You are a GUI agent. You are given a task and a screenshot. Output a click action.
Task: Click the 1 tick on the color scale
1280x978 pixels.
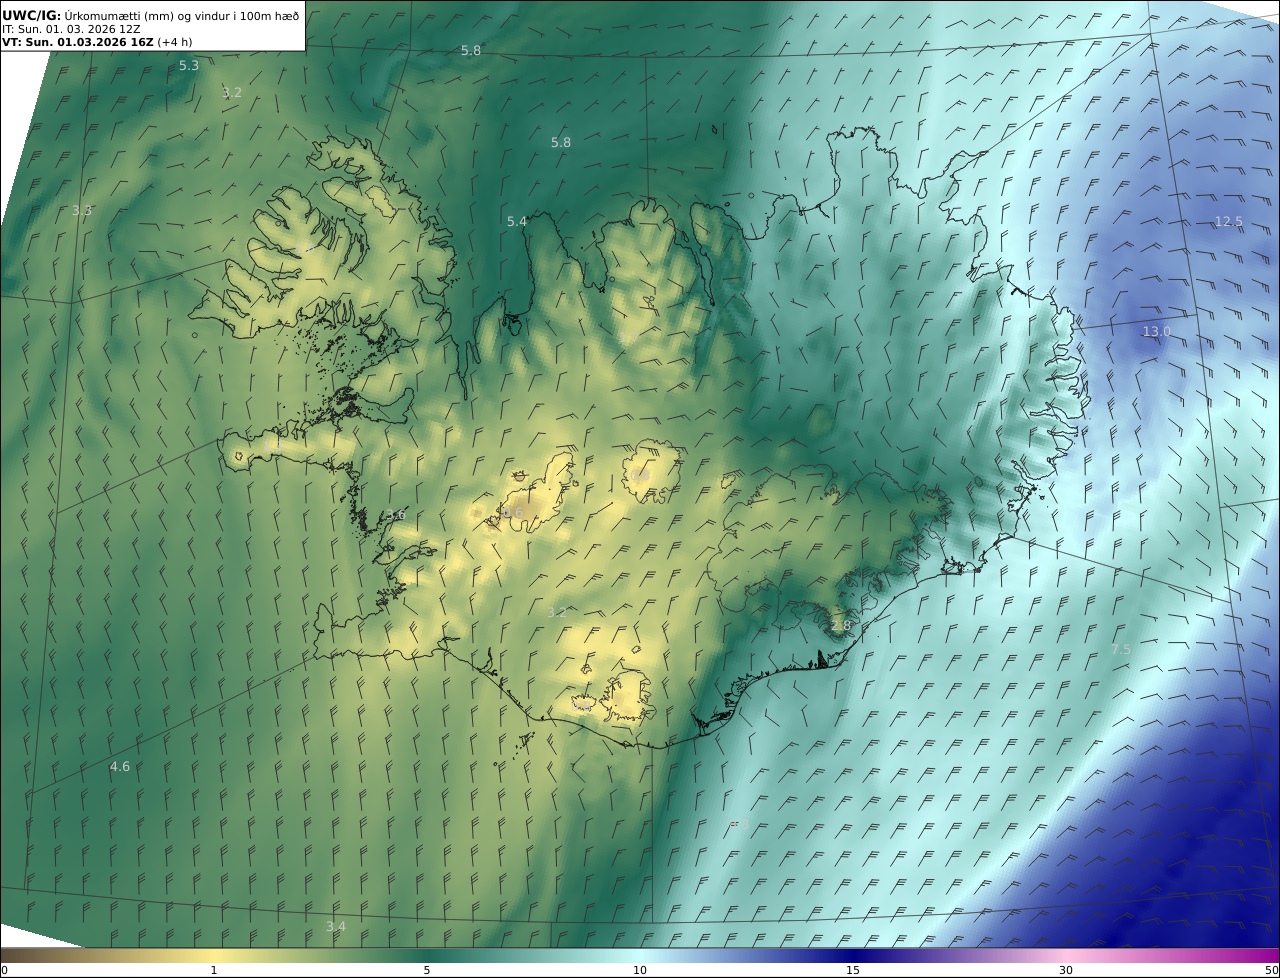coord(214,970)
